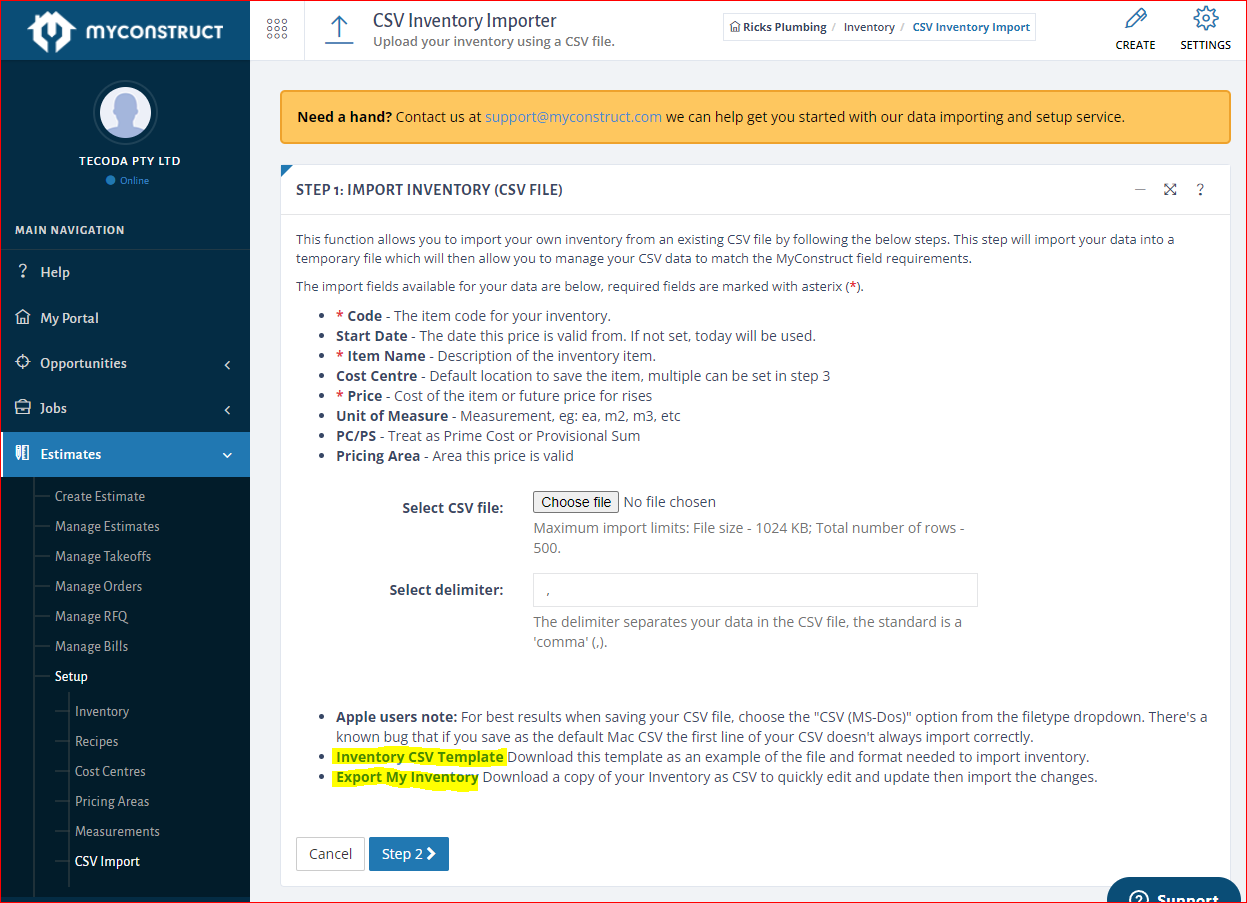Screen dimensions: 1247x903
Task: Open Manage Orders in sidebar
Action: pos(98,586)
